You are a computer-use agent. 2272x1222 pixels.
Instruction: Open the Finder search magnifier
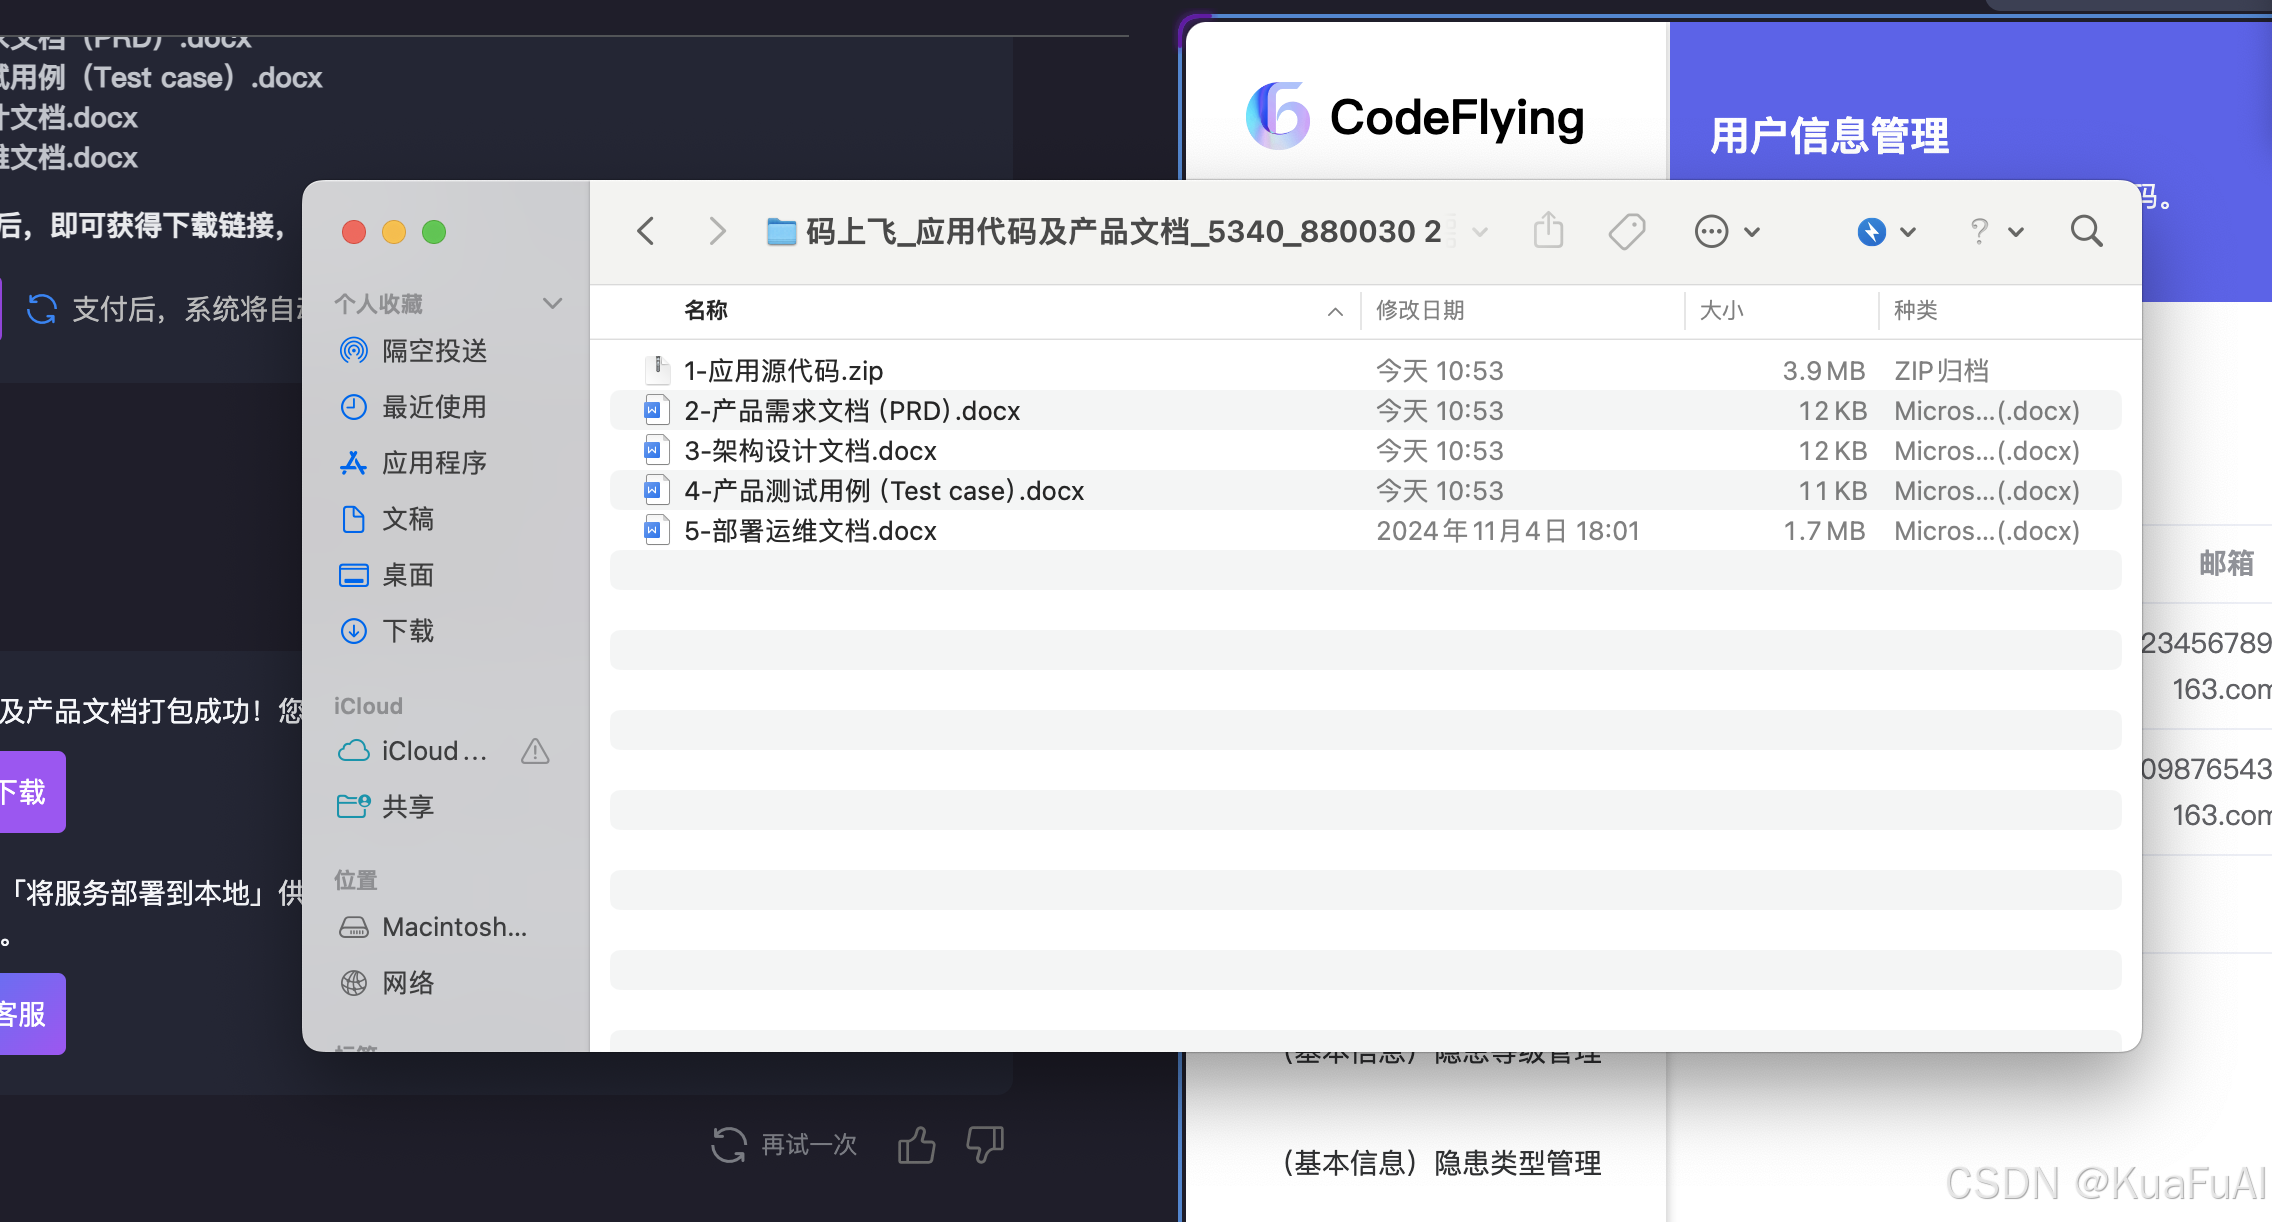point(2086,231)
